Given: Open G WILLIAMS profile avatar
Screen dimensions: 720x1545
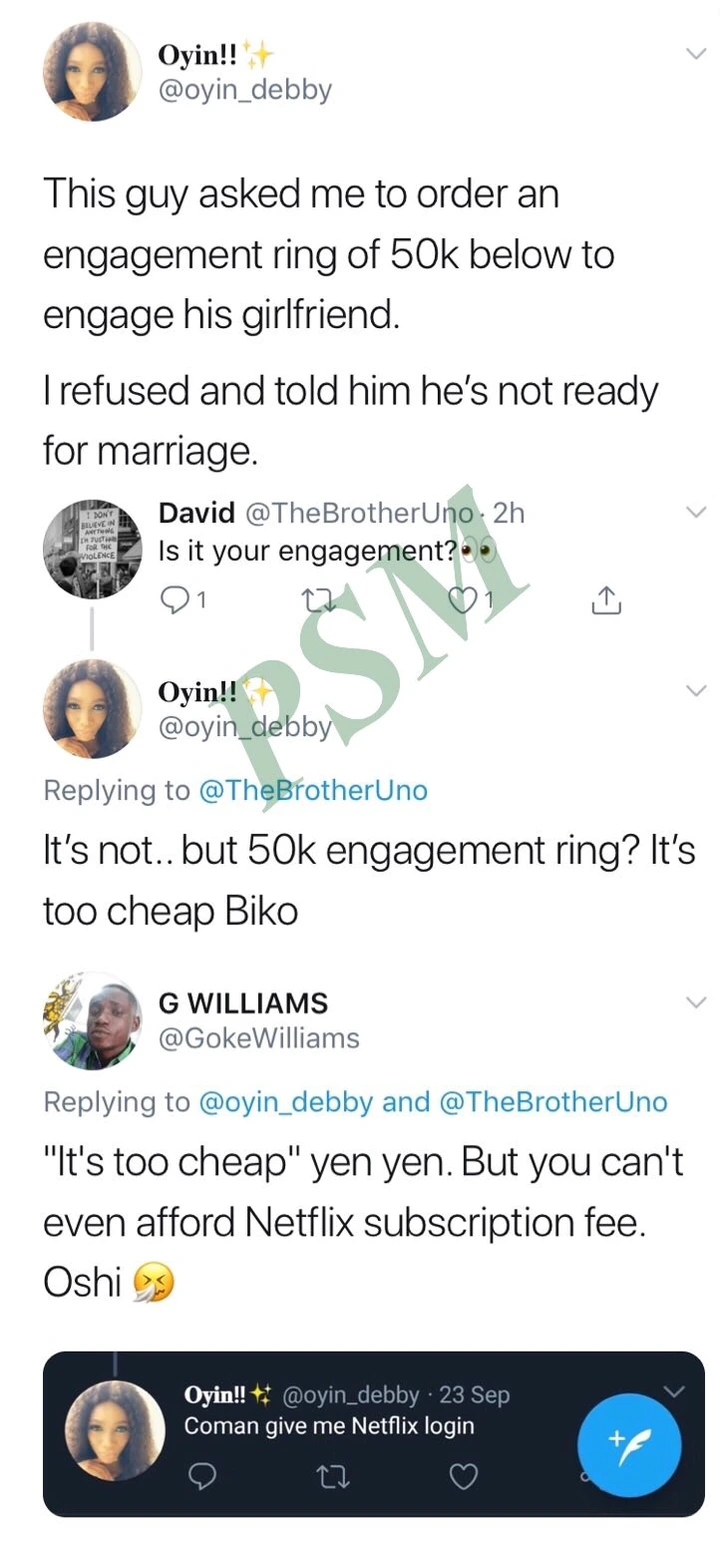Looking at the screenshot, I should pos(92,1020).
